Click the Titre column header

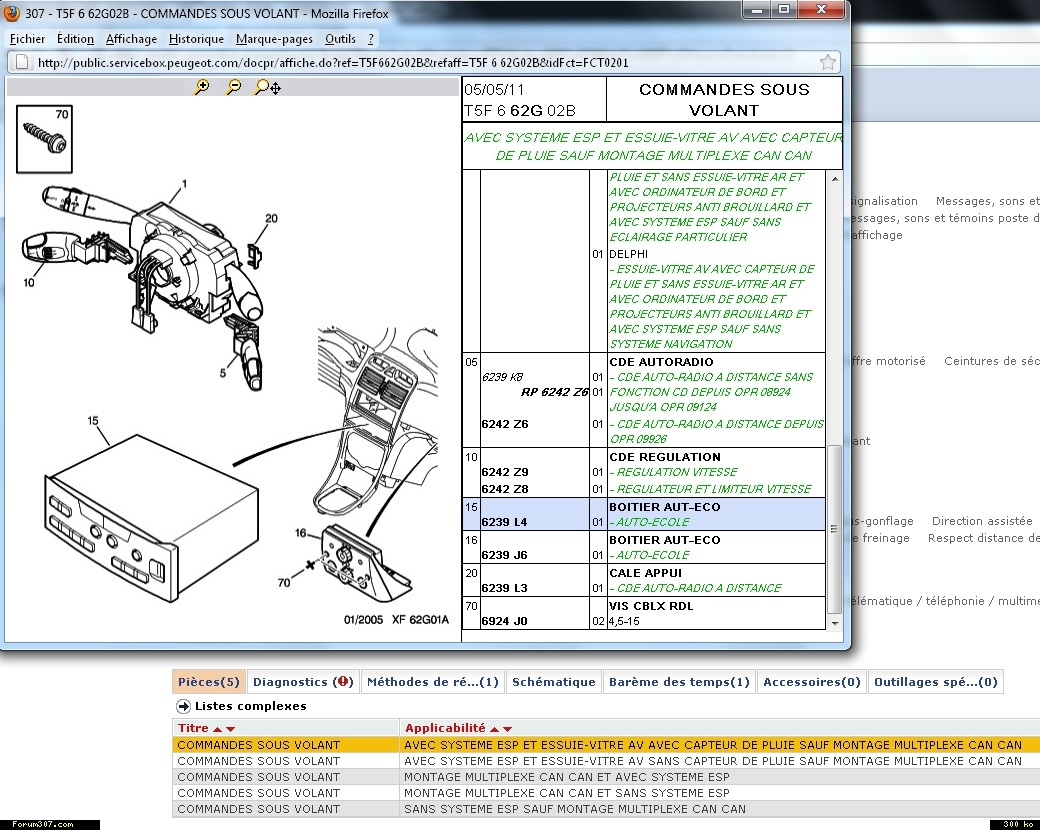pyautogui.click(x=193, y=728)
